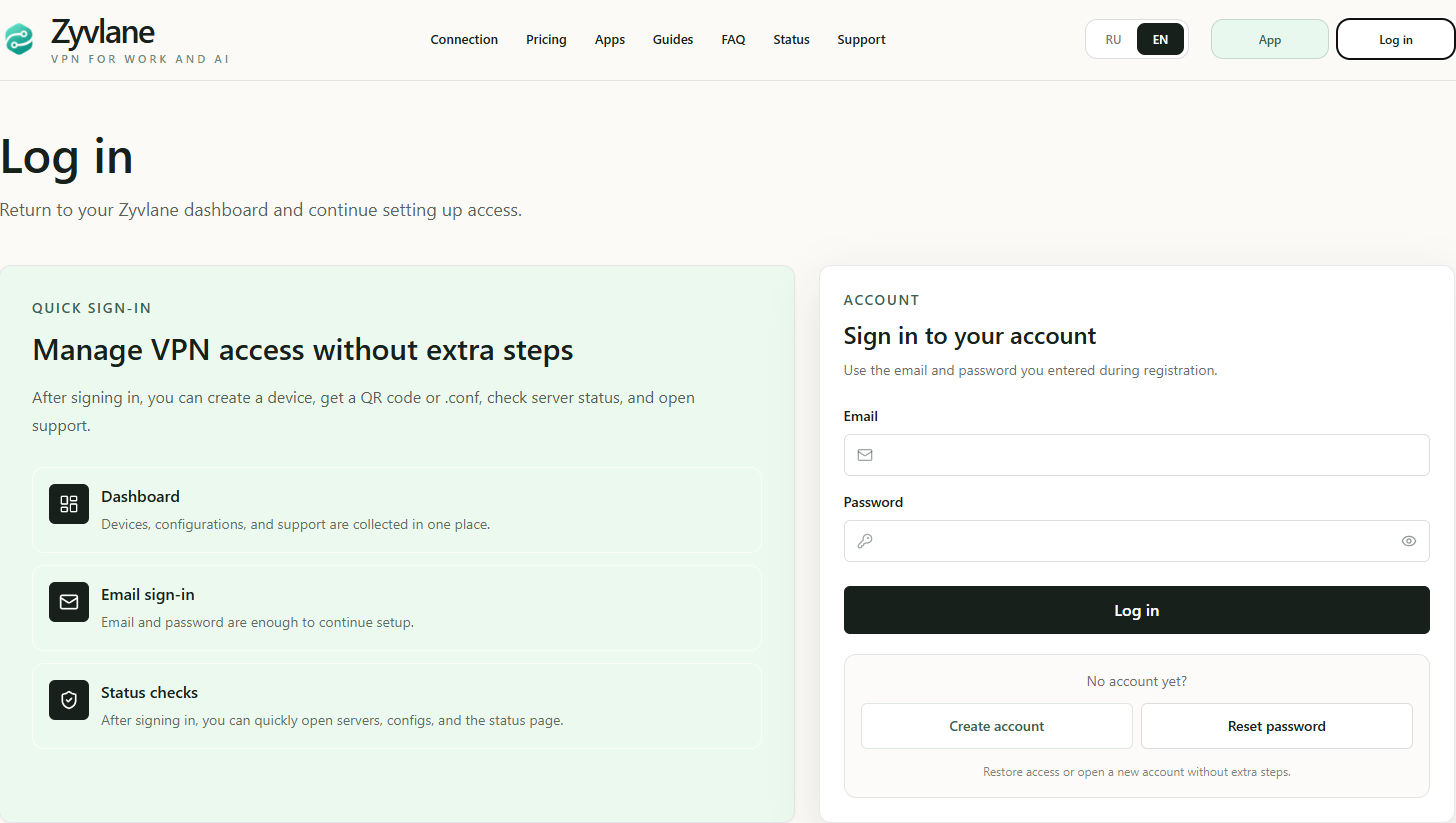
Task: Click the 'QUICK SIGN-IN' label
Action: (92, 308)
